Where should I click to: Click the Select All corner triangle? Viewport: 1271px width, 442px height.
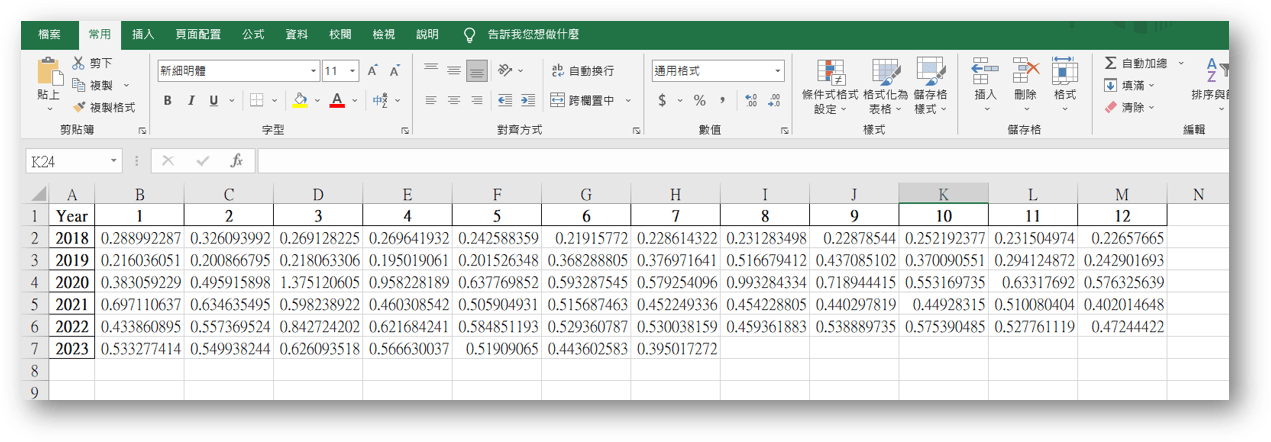39,194
